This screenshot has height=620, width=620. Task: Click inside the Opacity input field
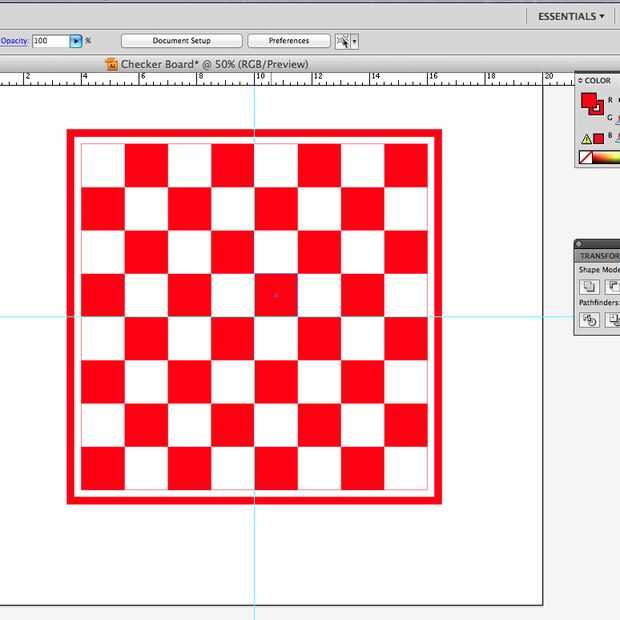49,41
